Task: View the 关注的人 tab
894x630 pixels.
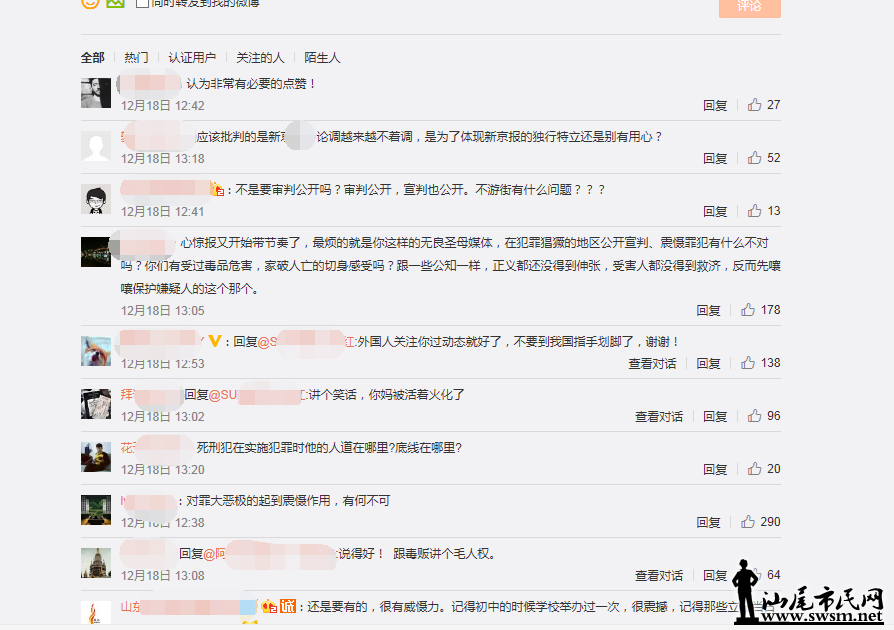Action: pyautogui.click(x=261, y=57)
